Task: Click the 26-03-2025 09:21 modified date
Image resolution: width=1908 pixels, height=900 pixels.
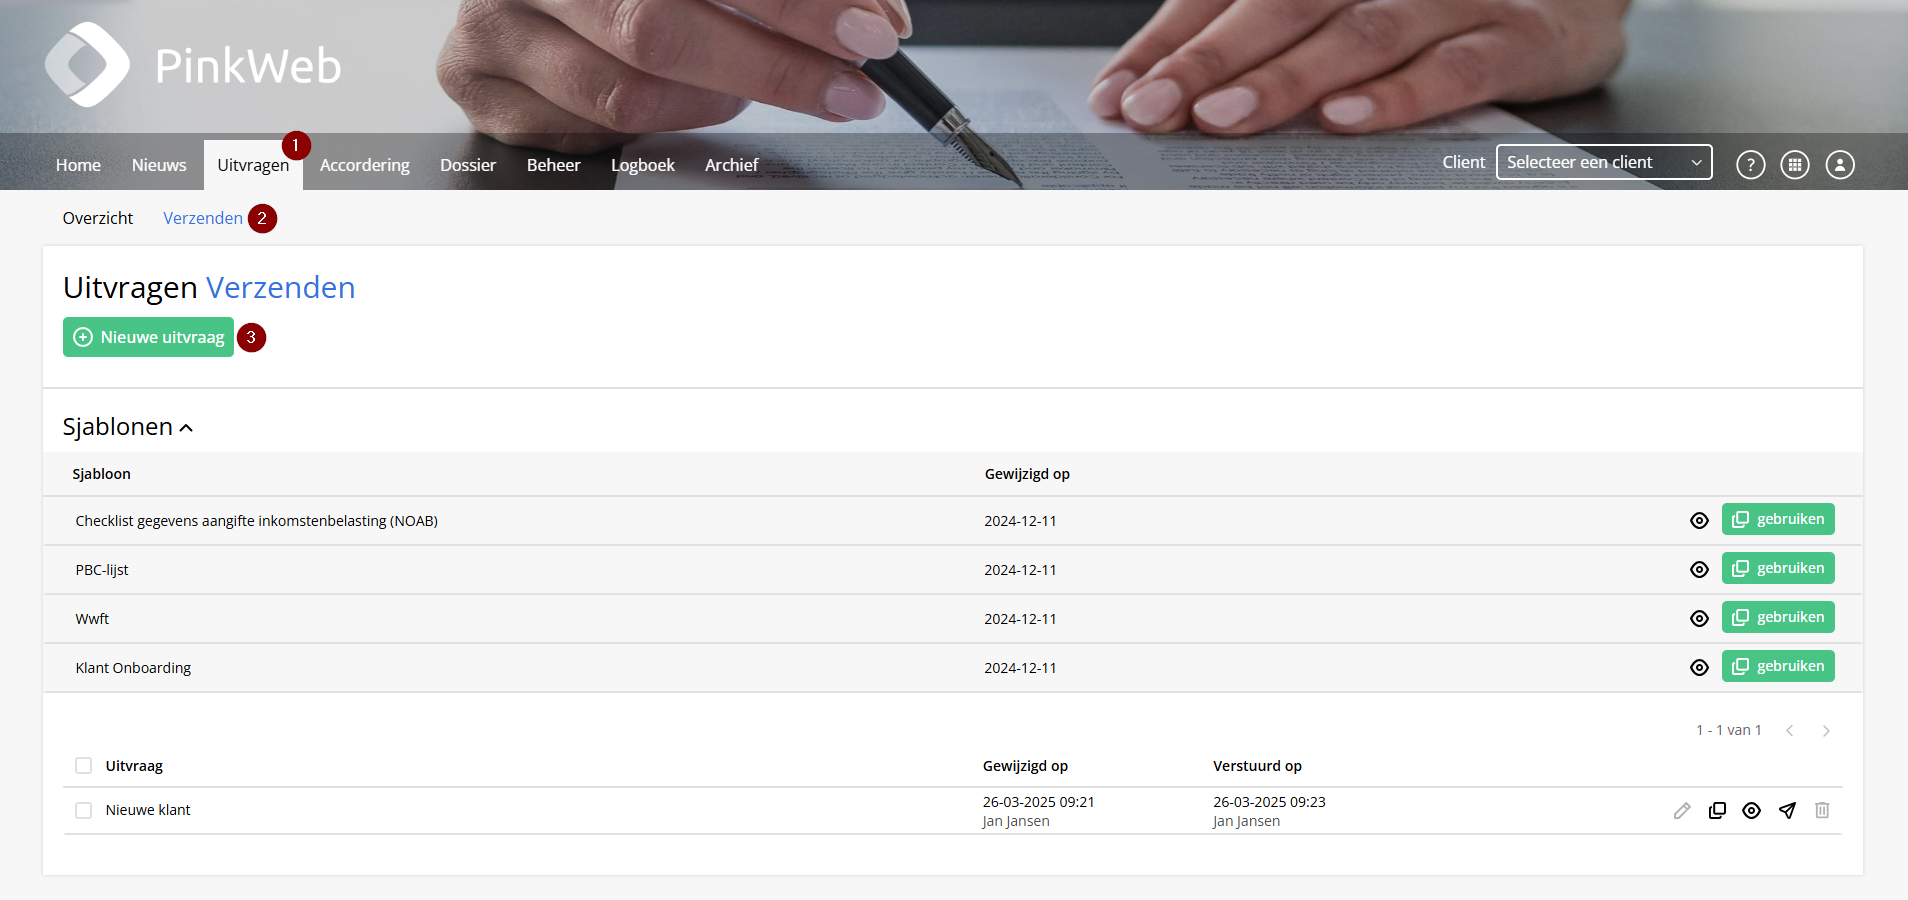Action: pyautogui.click(x=1038, y=802)
